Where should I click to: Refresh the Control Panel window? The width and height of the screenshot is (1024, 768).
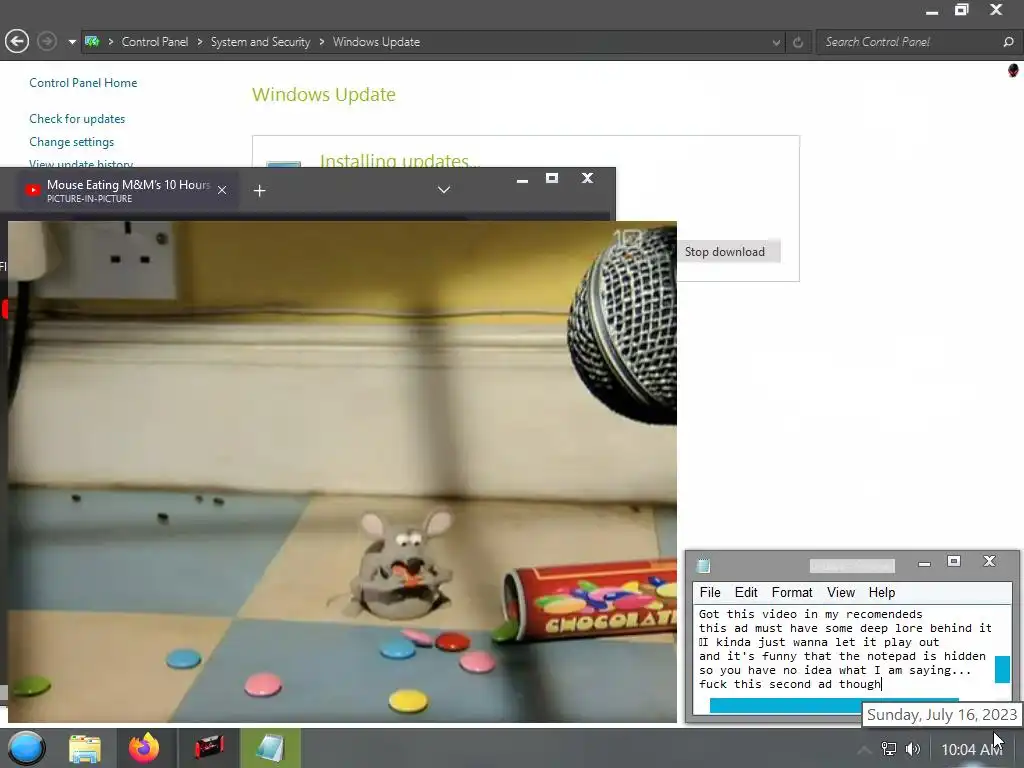(798, 42)
